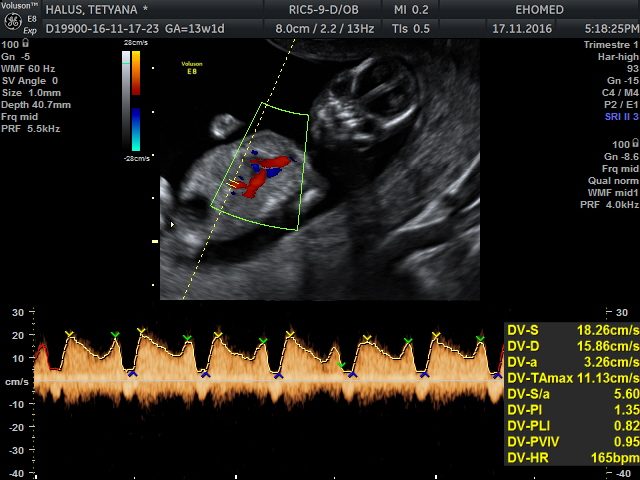Click the date 17.11.2016
Image resolution: width=640 pixels, height=480 pixels.
click(x=522, y=29)
